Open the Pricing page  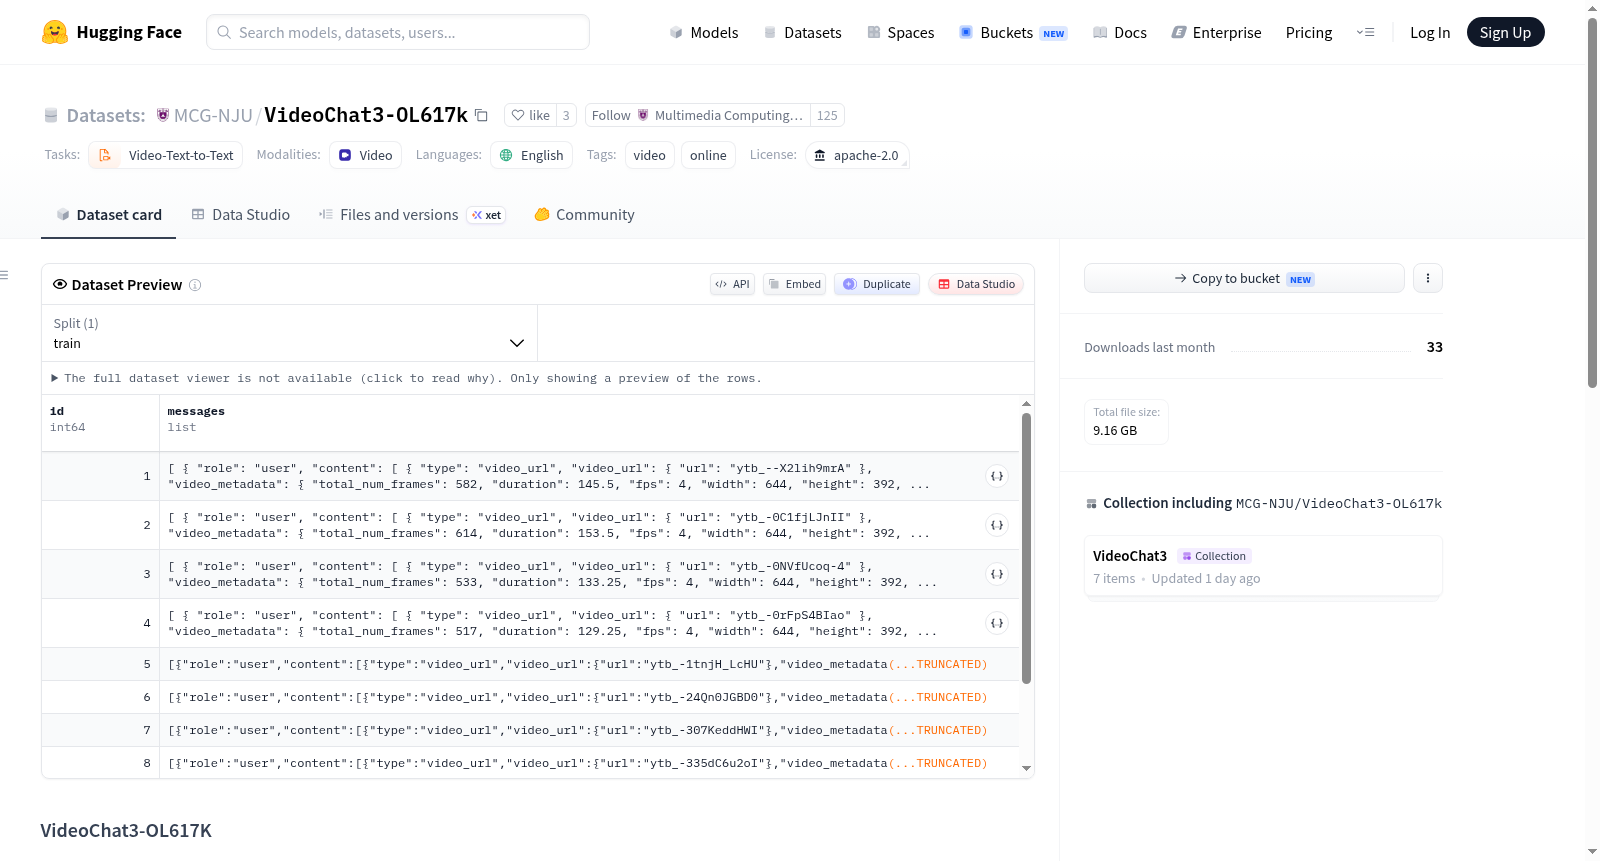pos(1309,32)
